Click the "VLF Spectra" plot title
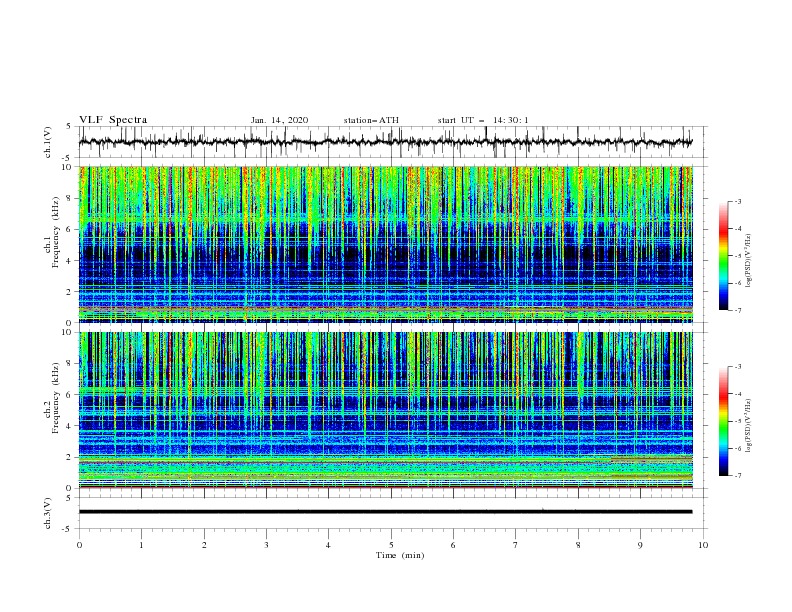The image size is (792, 612). point(113,120)
